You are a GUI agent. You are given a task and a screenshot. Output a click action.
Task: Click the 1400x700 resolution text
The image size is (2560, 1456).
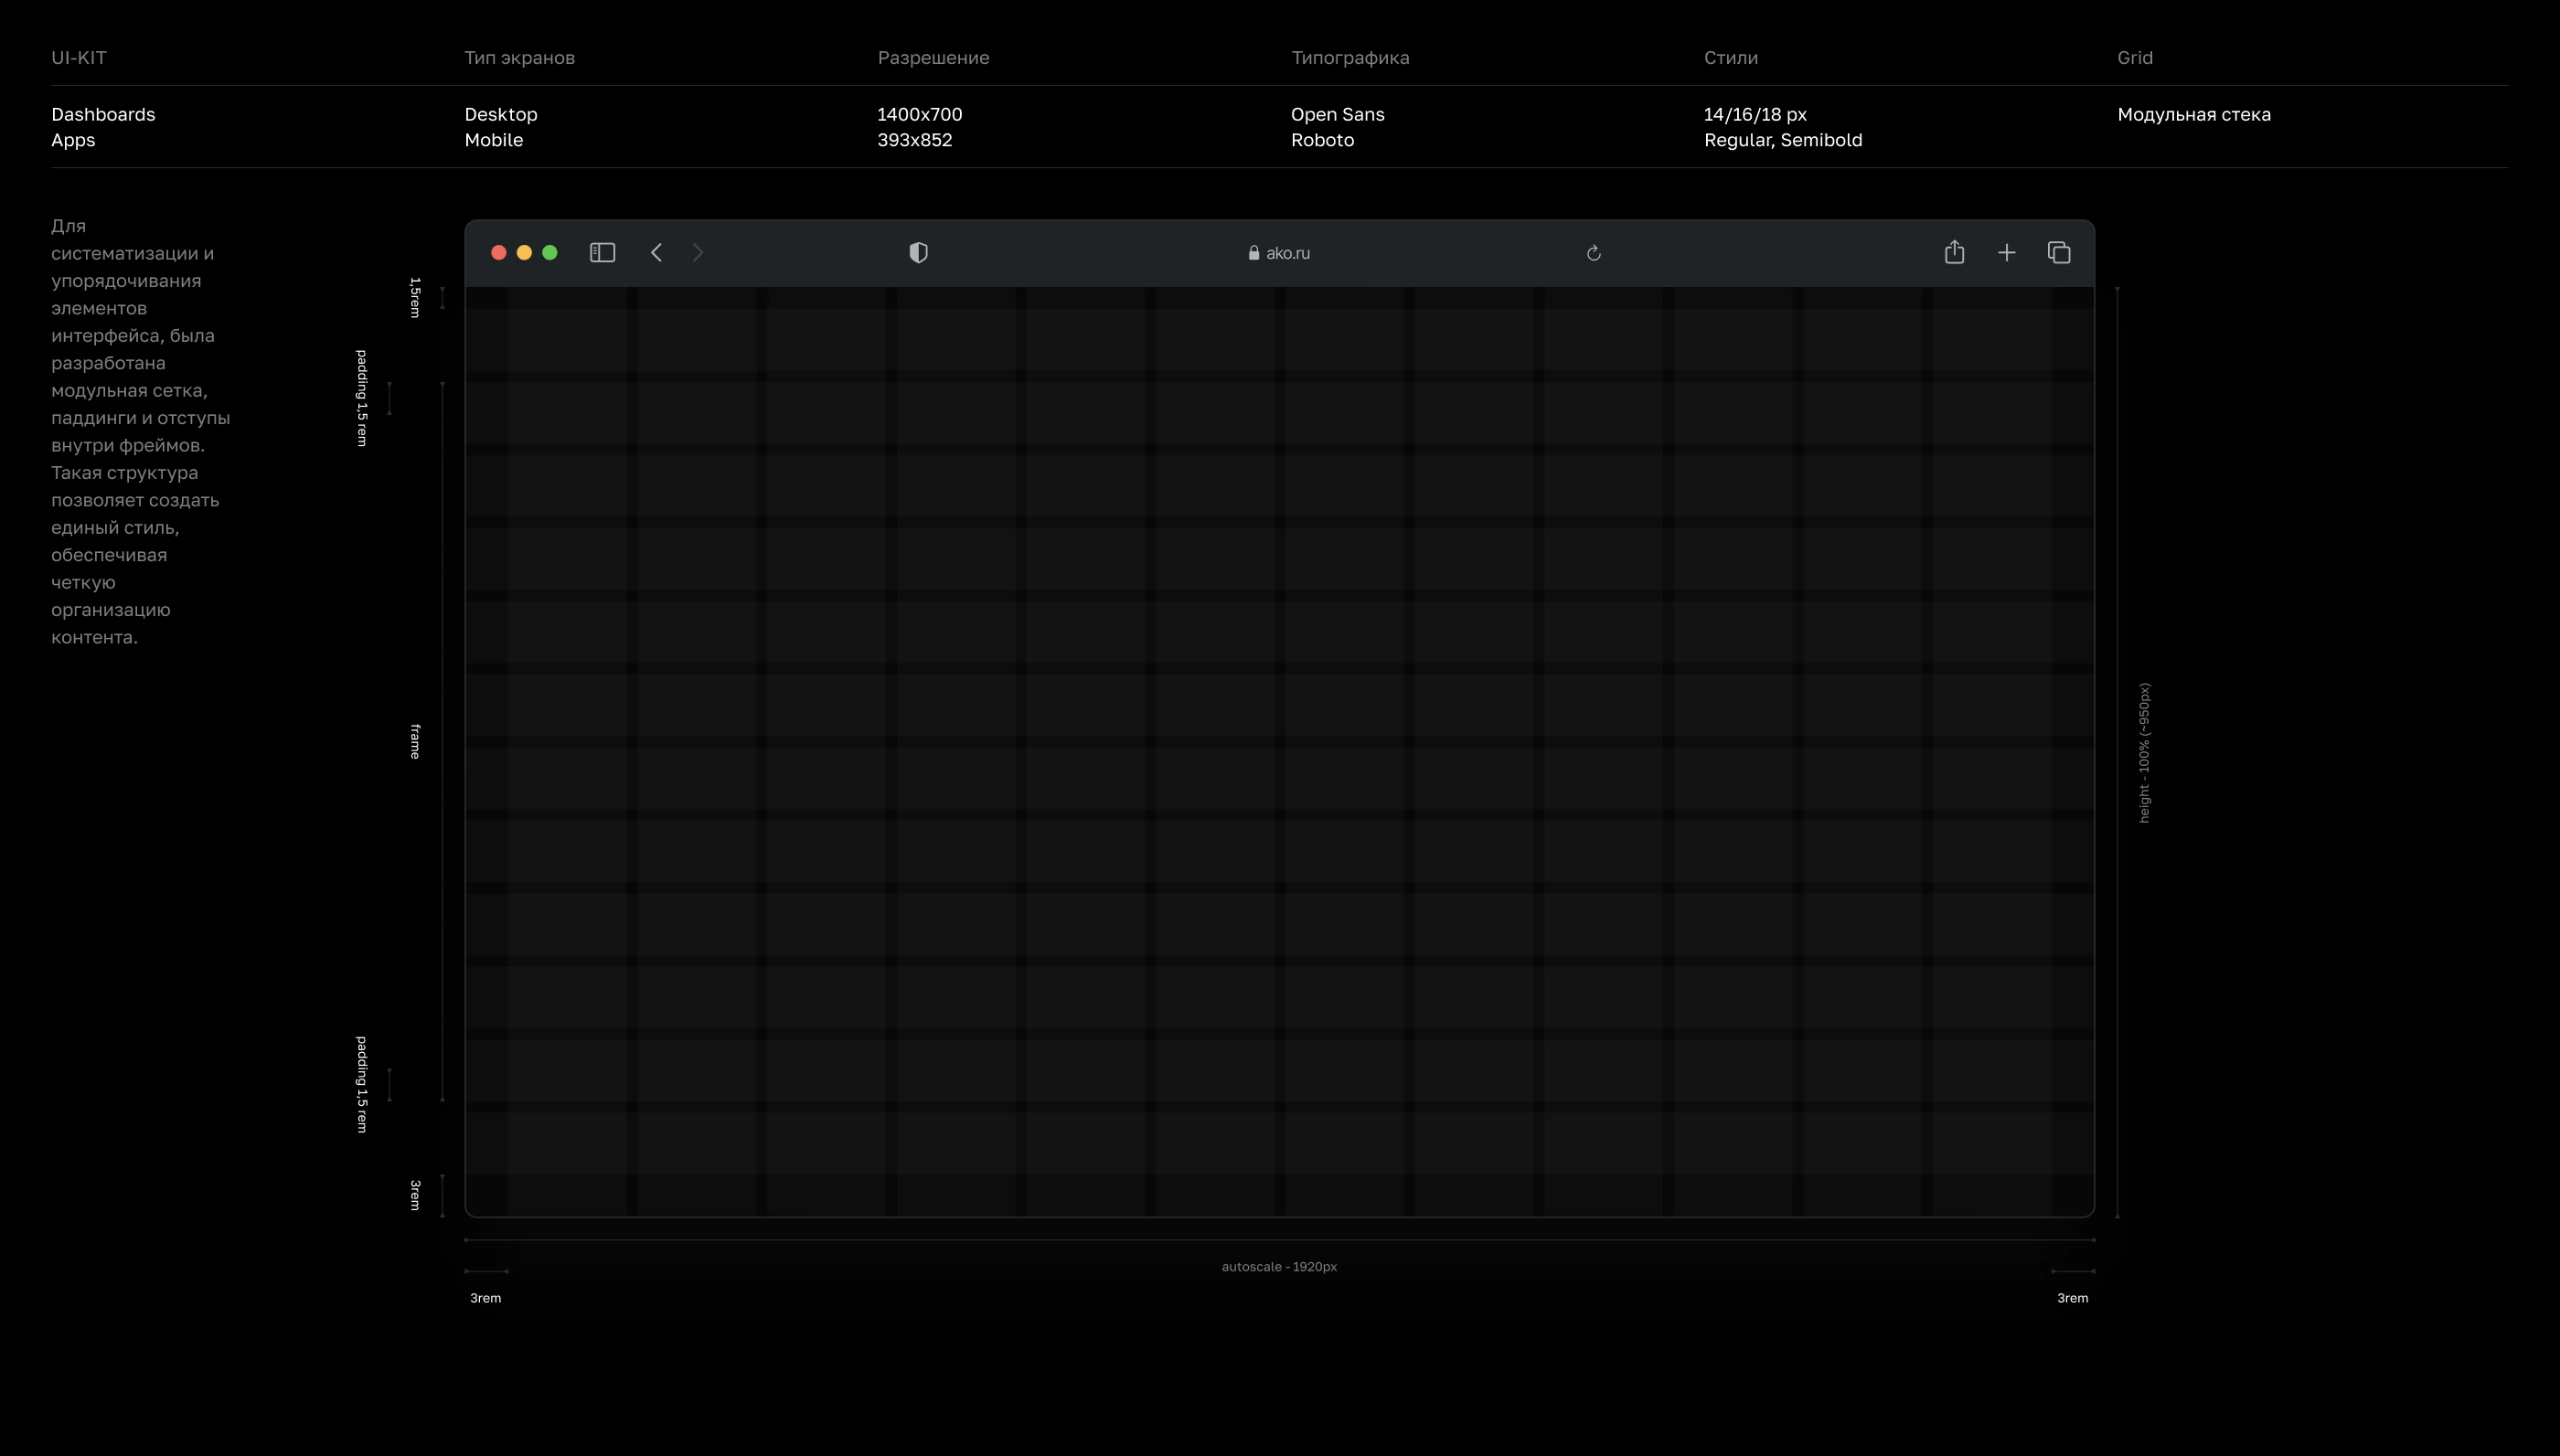coord(919,114)
